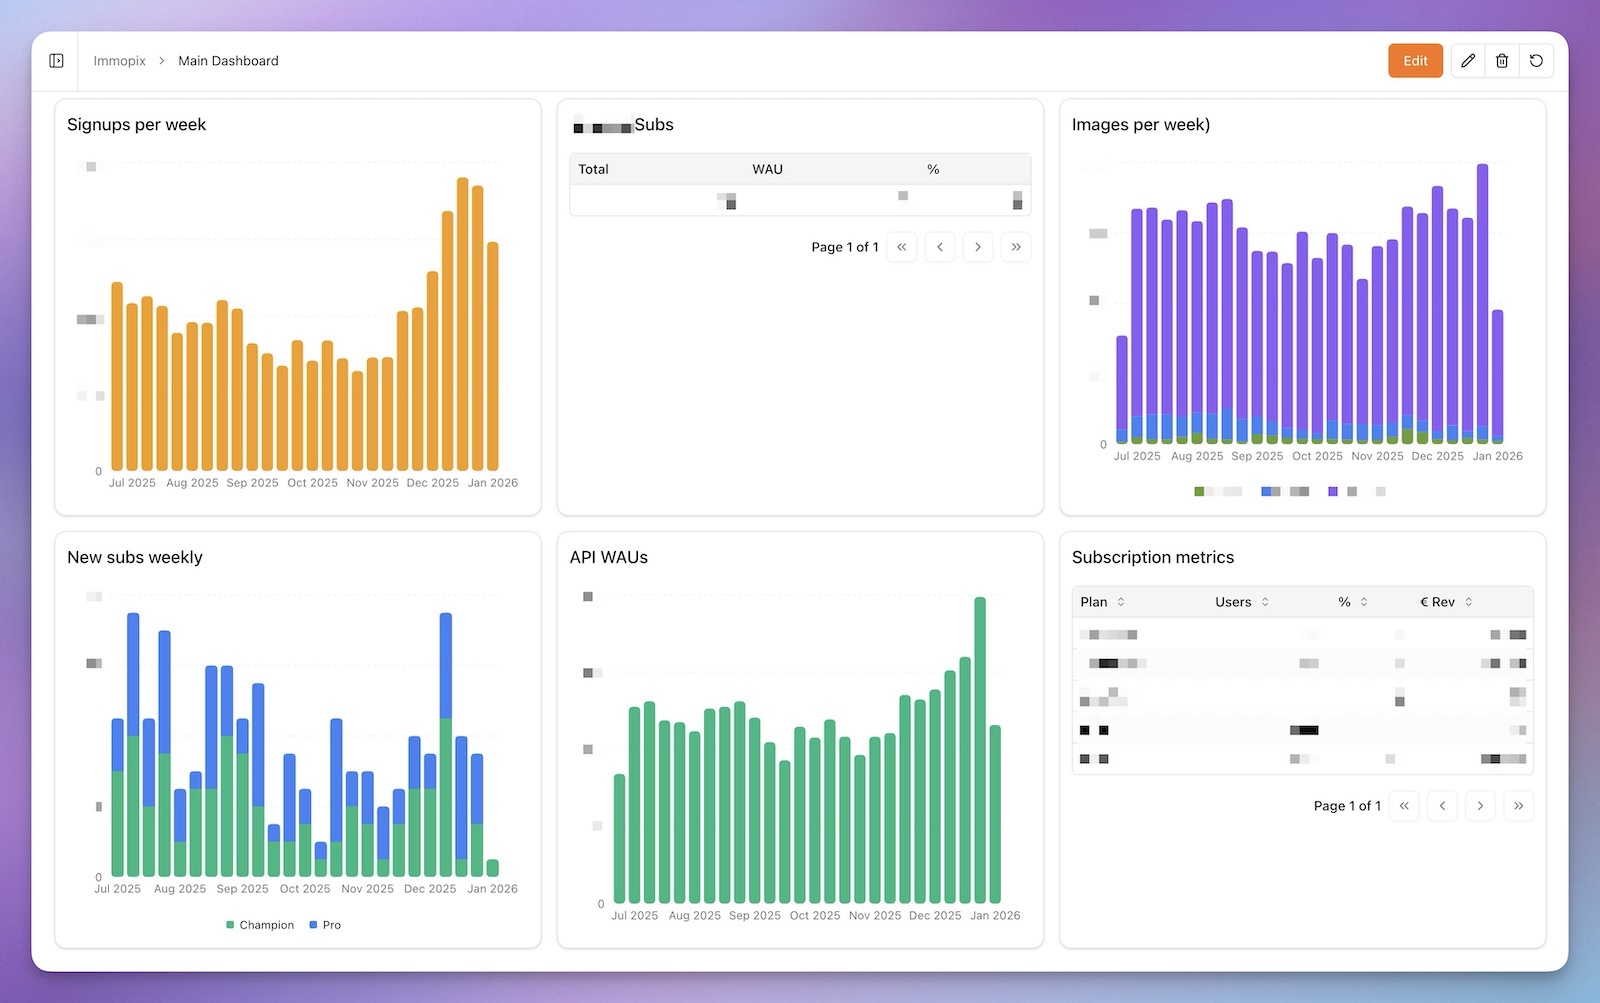Click the orange Edit button
The height and width of the screenshot is (1003, 1600).
(1415, 61)
